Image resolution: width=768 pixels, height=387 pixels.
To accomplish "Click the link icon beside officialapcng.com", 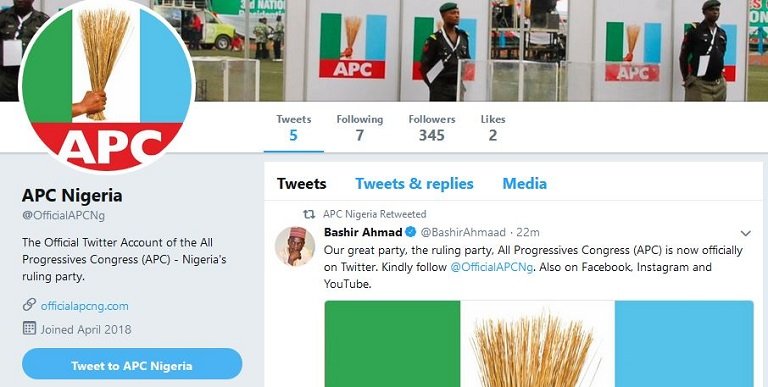I will pos(29,305).
